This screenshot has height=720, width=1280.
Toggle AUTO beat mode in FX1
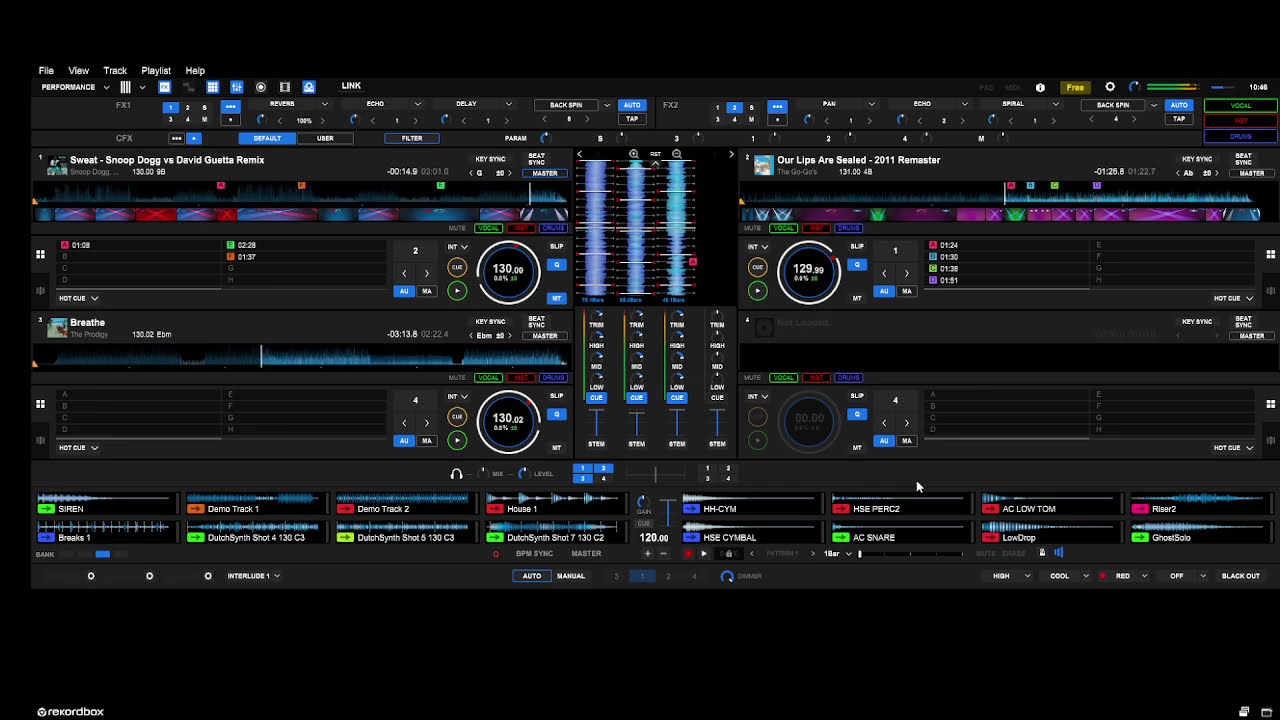point(632,105)
